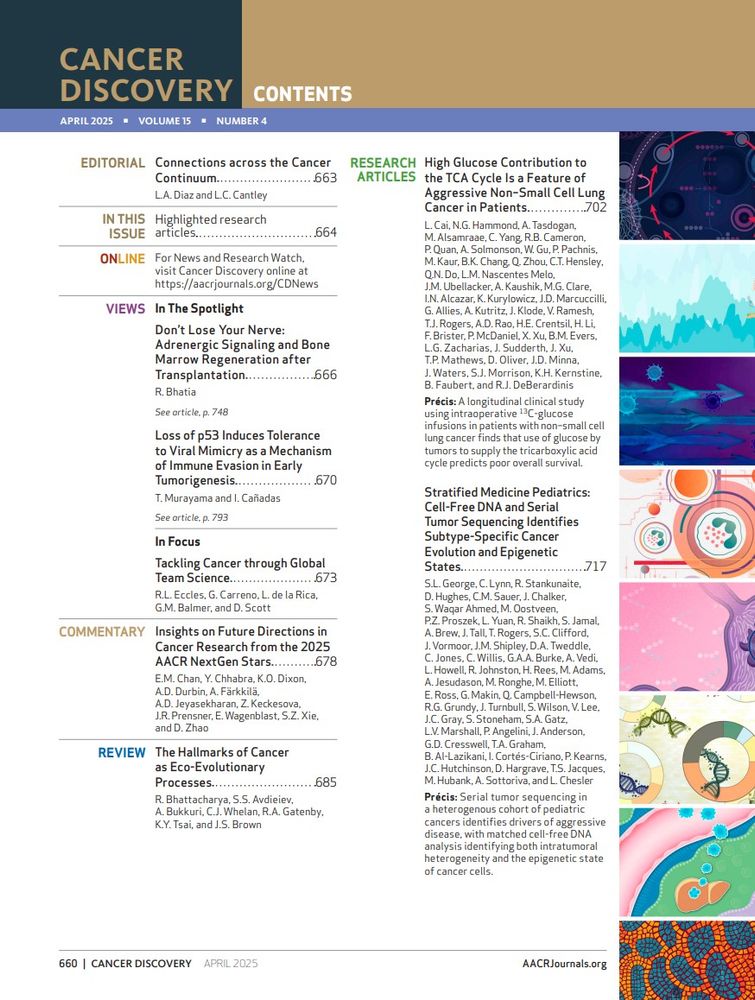Click page number 664
Viewport: 755px width, 1000px height.
325,233
